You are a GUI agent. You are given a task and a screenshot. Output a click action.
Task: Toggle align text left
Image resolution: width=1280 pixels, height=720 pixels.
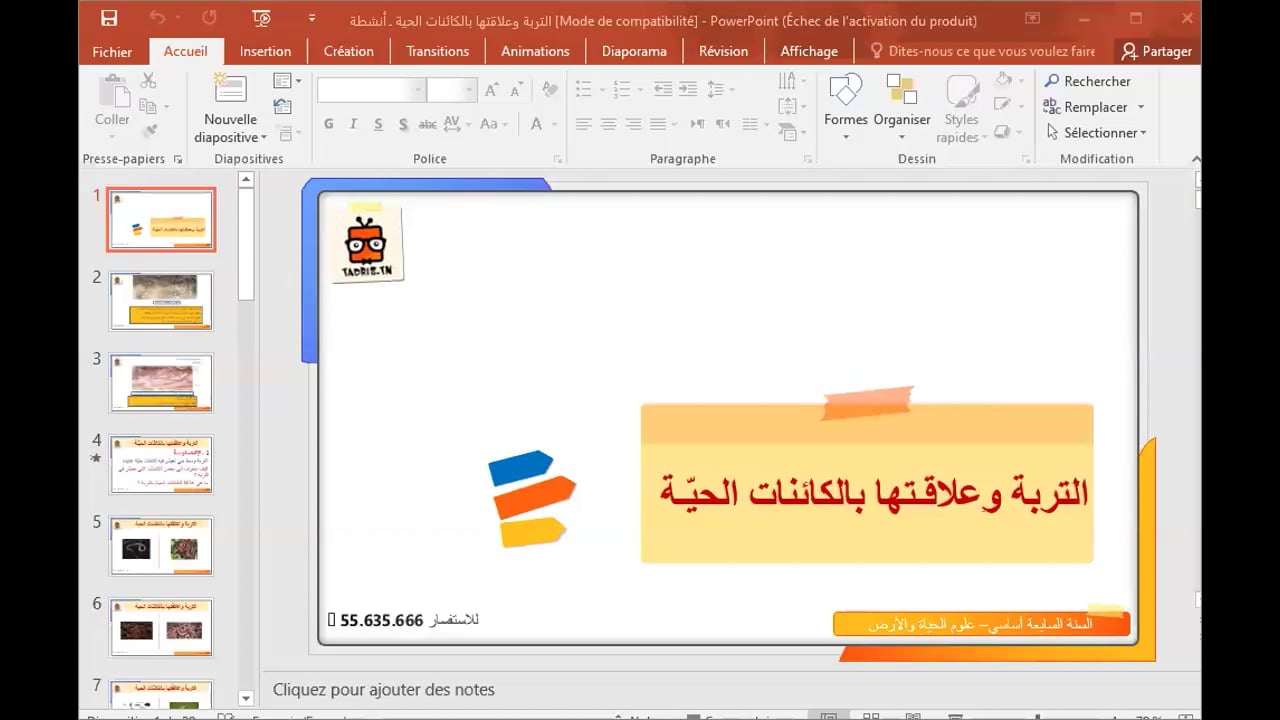coord(584,124)
